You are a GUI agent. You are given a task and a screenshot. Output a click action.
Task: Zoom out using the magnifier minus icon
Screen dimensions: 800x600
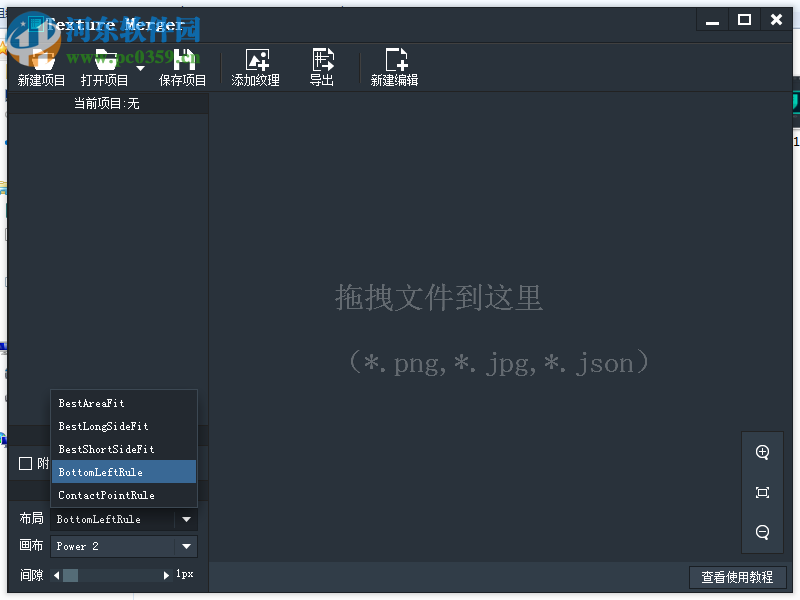762,532
